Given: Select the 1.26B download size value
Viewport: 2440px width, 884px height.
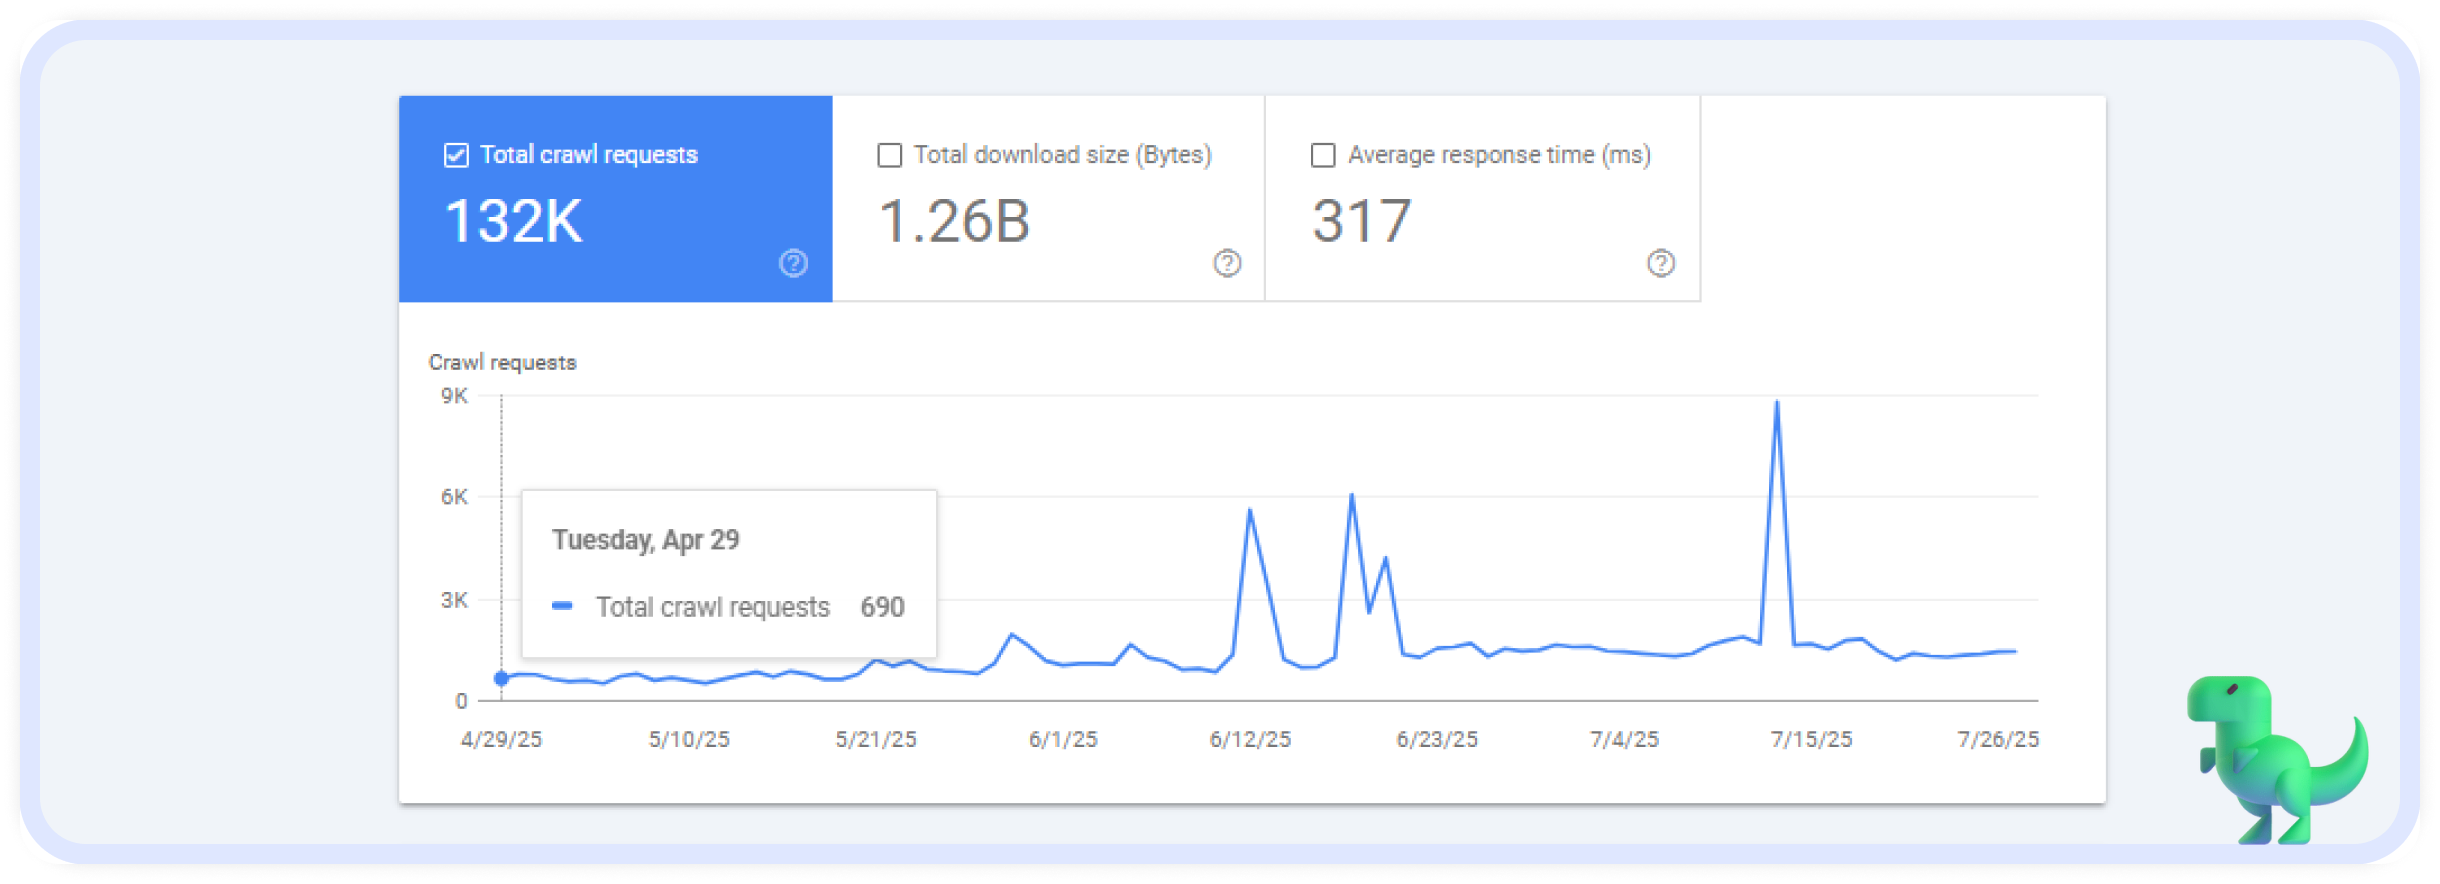Looking at the screenshot, I should (954, 221).
